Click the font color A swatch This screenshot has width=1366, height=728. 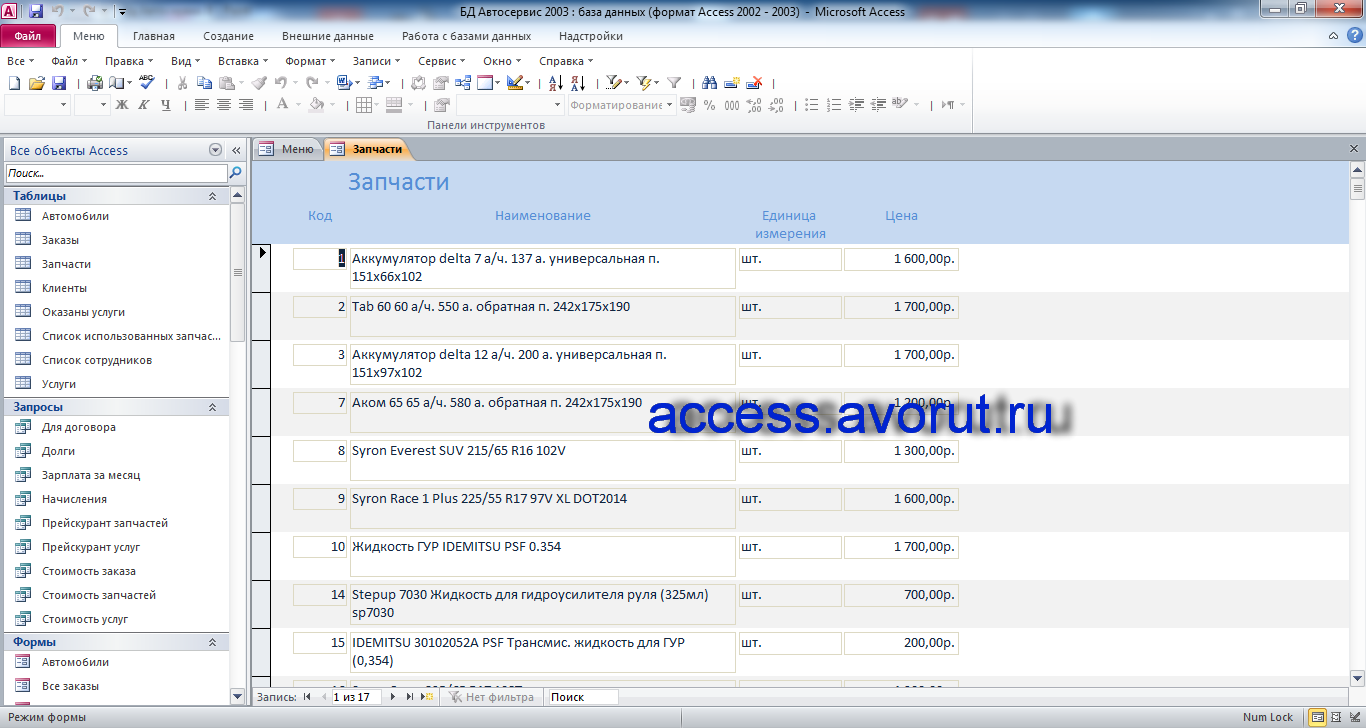click(282, 104)
